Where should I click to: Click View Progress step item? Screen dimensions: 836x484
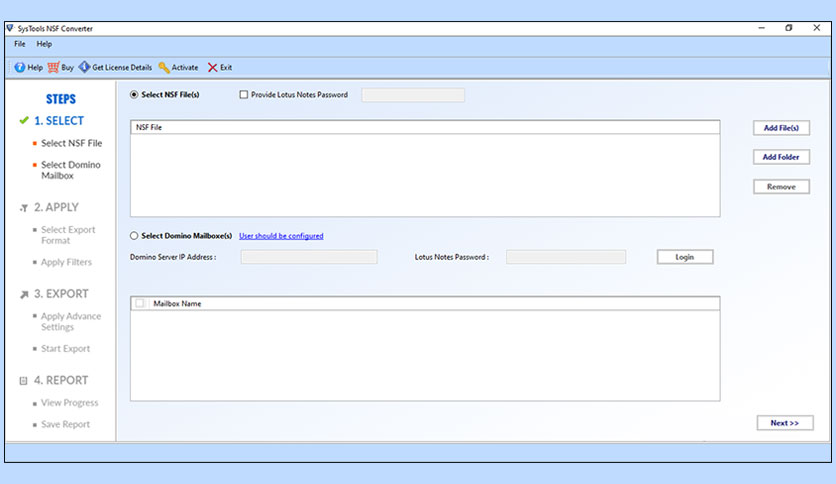point(69,402)
